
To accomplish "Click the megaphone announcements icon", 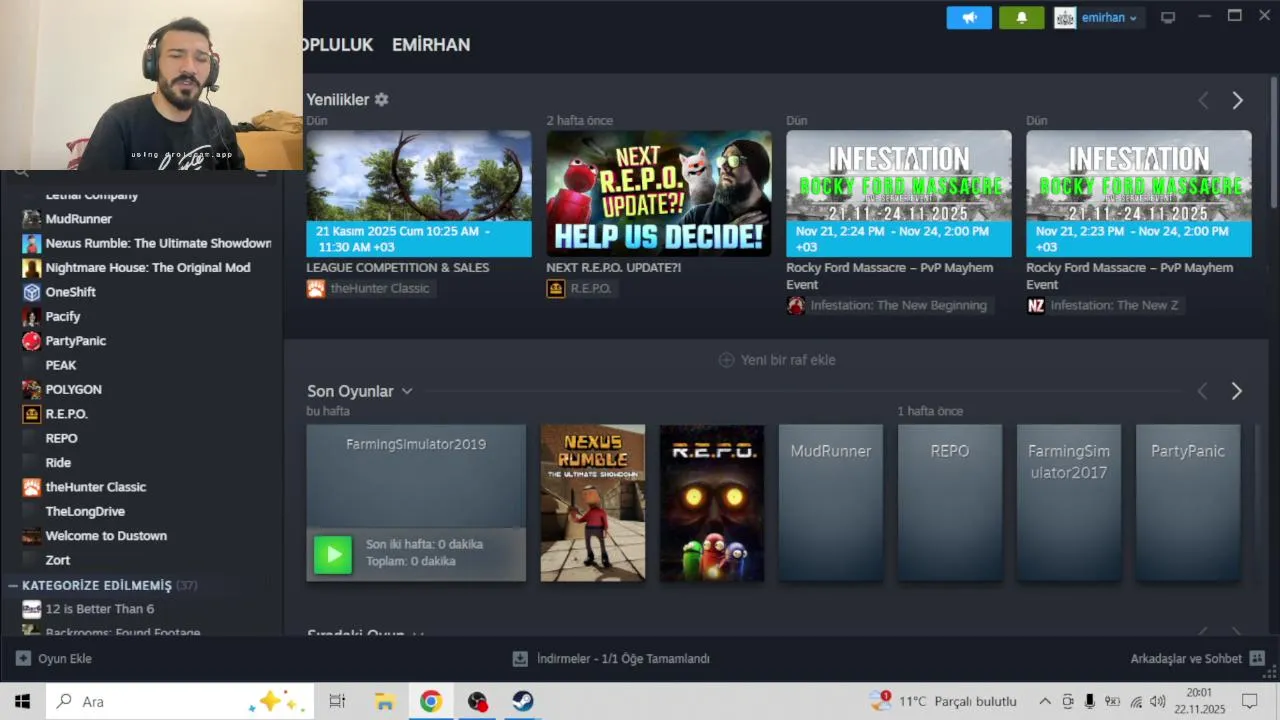I will pos(969,18).
